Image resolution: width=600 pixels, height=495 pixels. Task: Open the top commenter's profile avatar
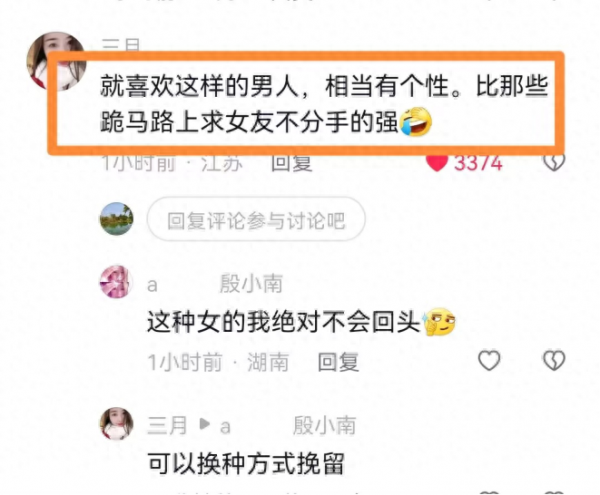56,61
